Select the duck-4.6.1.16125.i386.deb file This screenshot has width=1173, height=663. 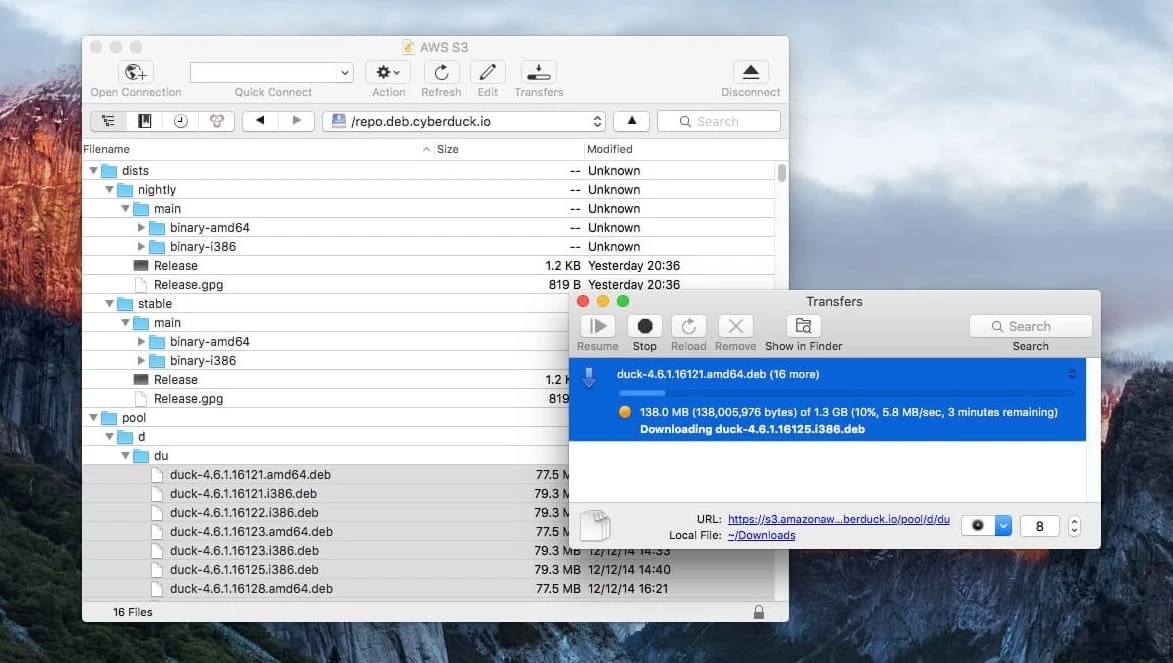click(245, 569)
